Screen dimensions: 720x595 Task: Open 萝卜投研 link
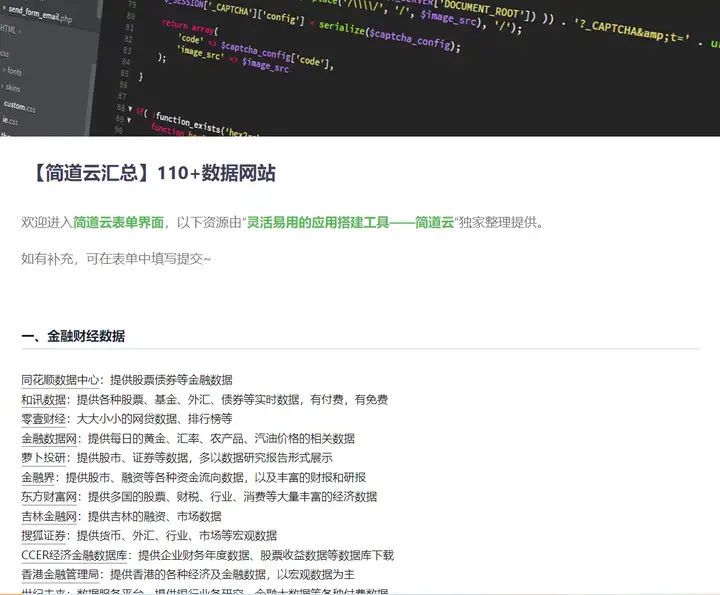pyautogui.click(x=44, y=458)
